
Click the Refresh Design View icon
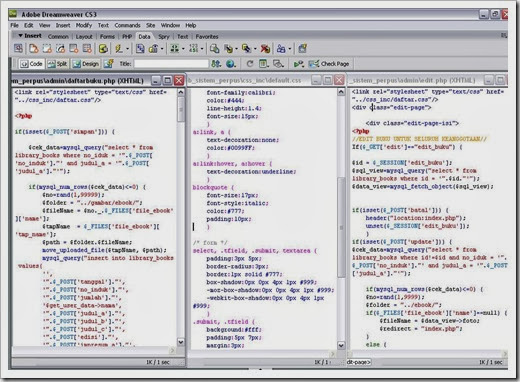pos(250,64)
